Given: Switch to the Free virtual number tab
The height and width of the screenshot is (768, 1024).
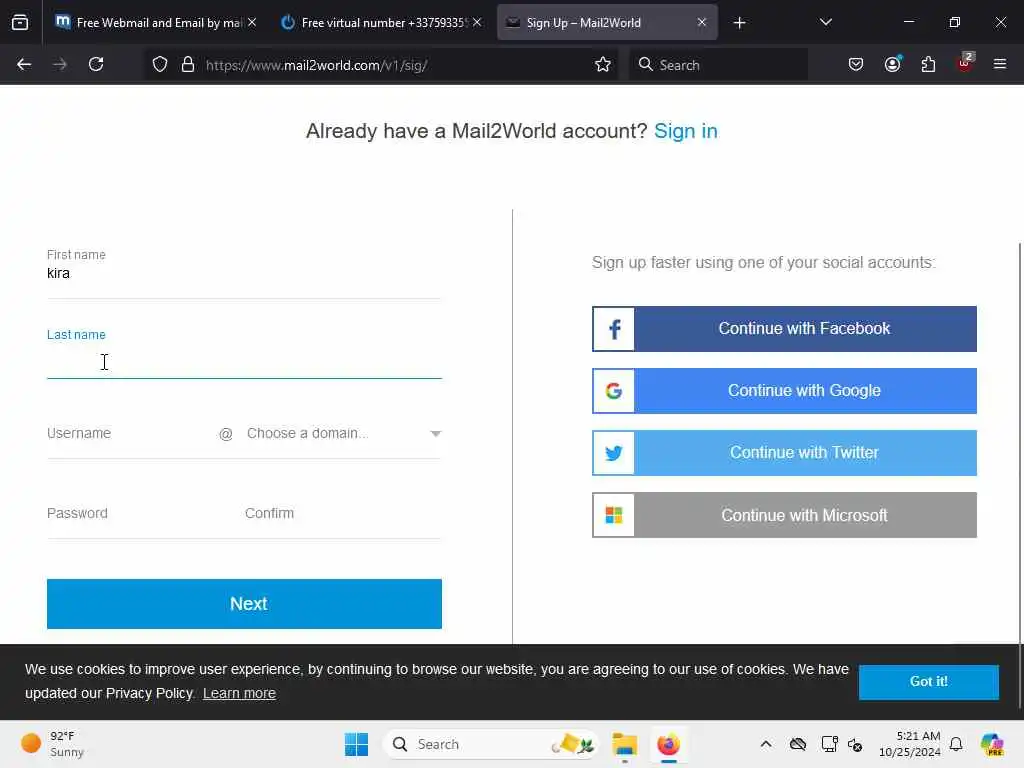Looking at the screenshot, I should (381, 22).
